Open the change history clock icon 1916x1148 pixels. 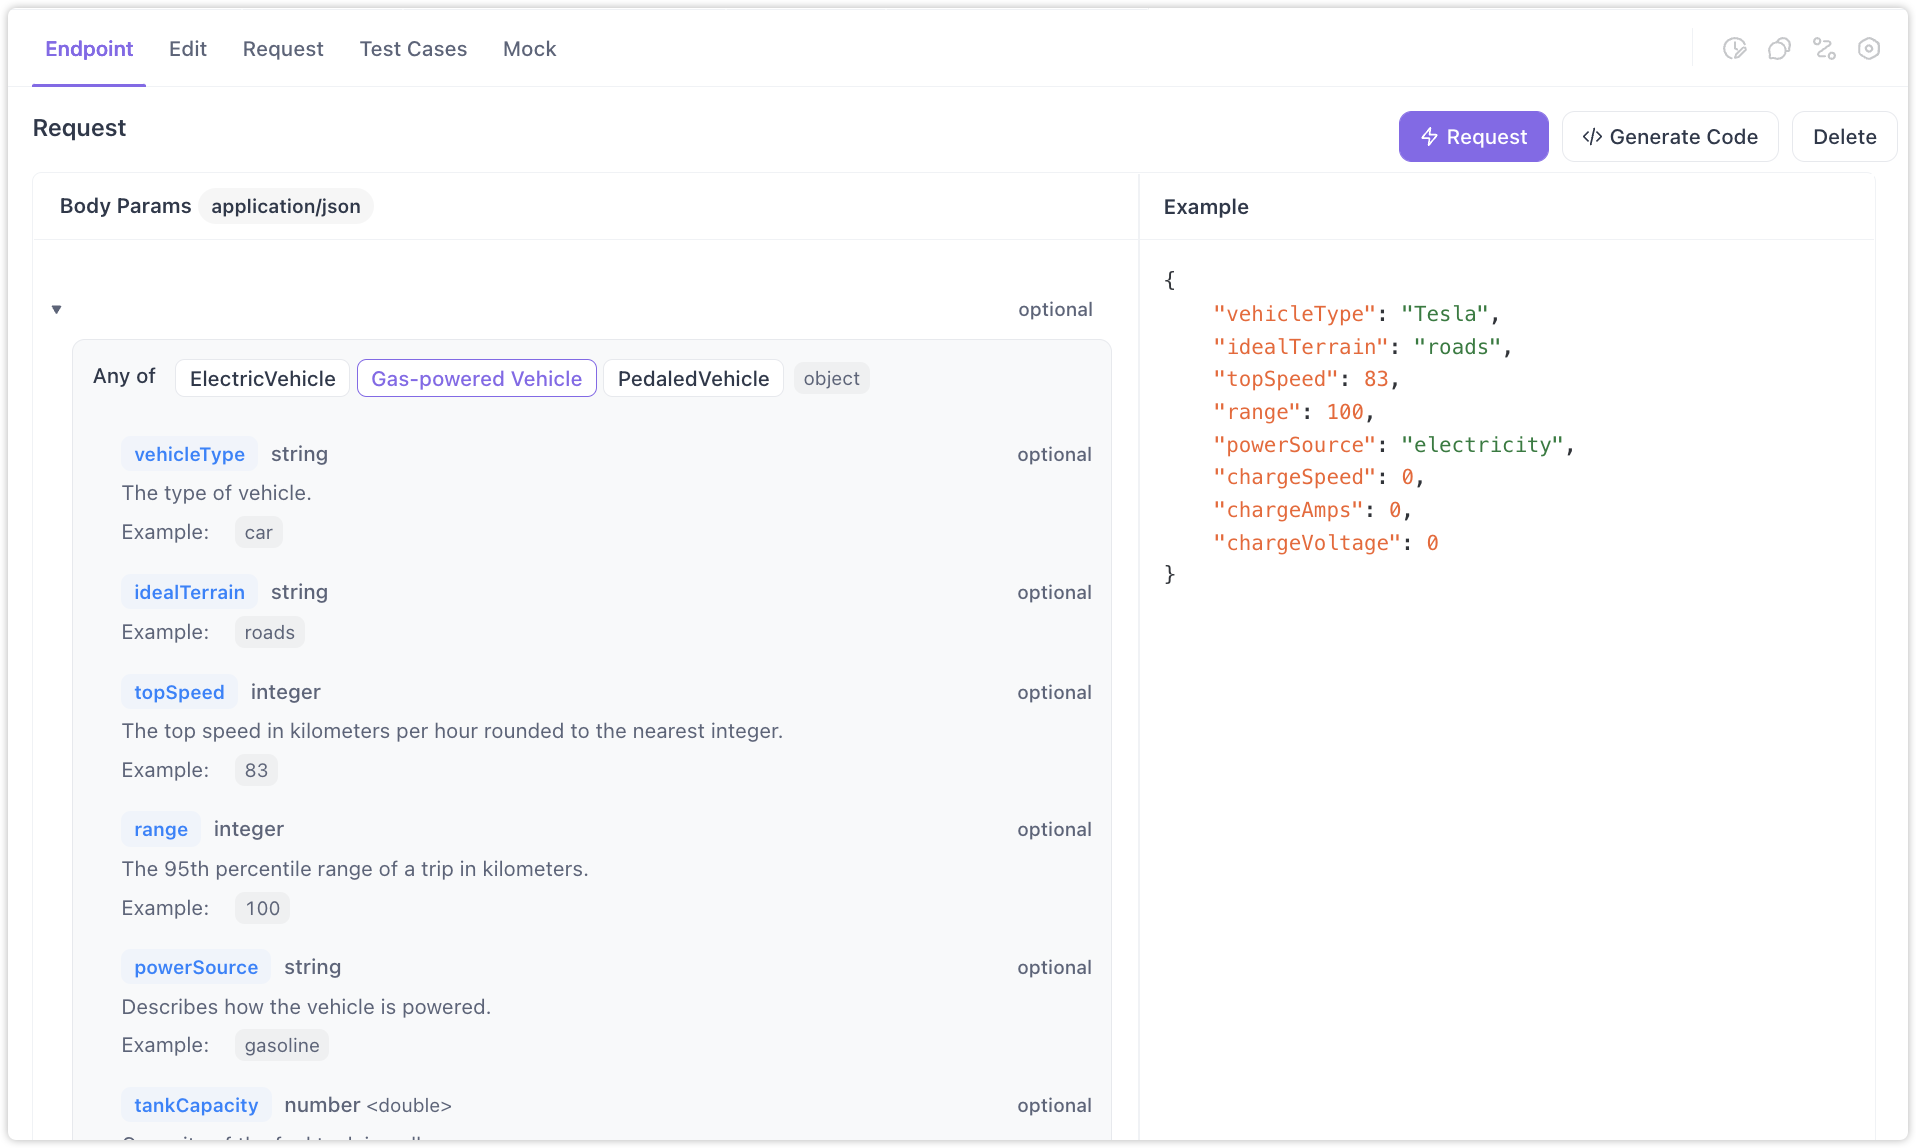click(x=1734, y=49)
